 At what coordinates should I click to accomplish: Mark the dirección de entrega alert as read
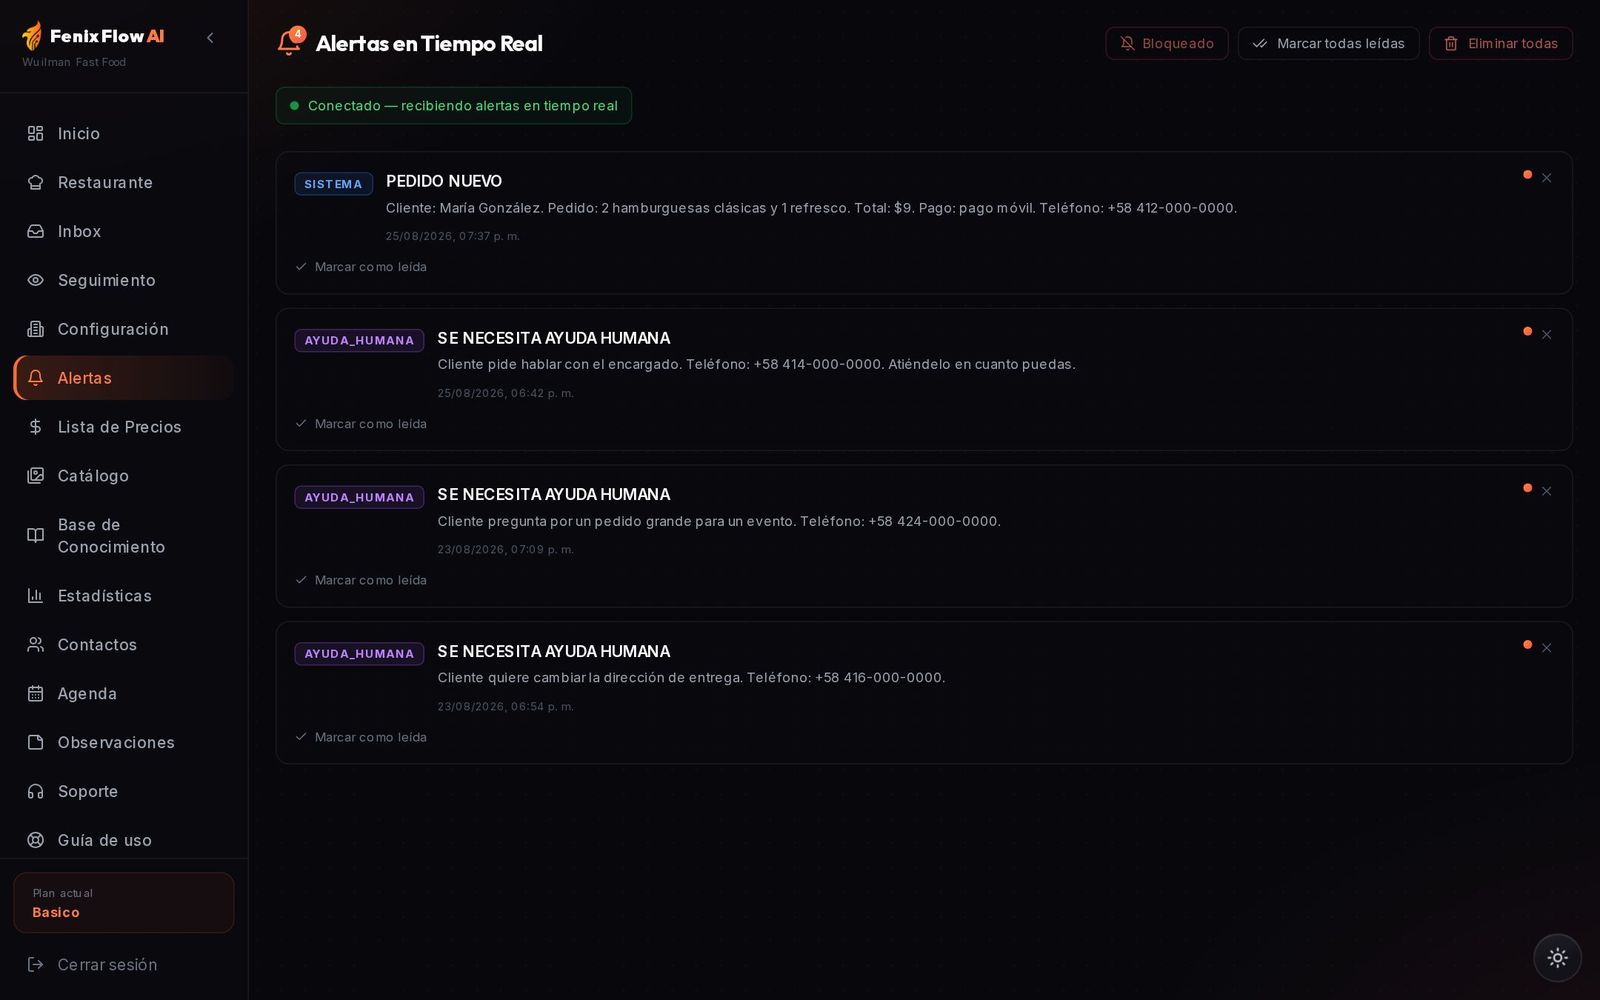(x=361, y=737)
